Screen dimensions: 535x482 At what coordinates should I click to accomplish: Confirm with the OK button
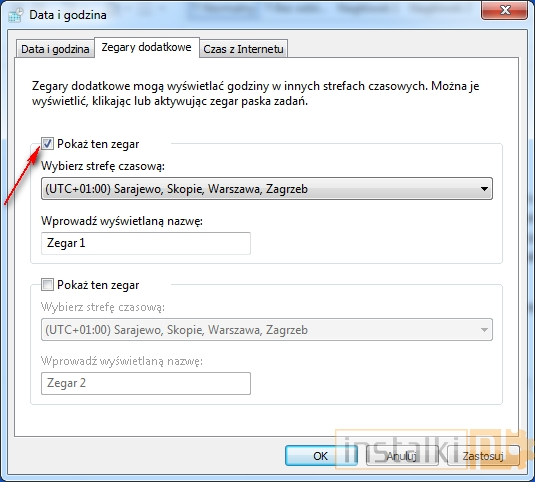(x=321, y=456)
